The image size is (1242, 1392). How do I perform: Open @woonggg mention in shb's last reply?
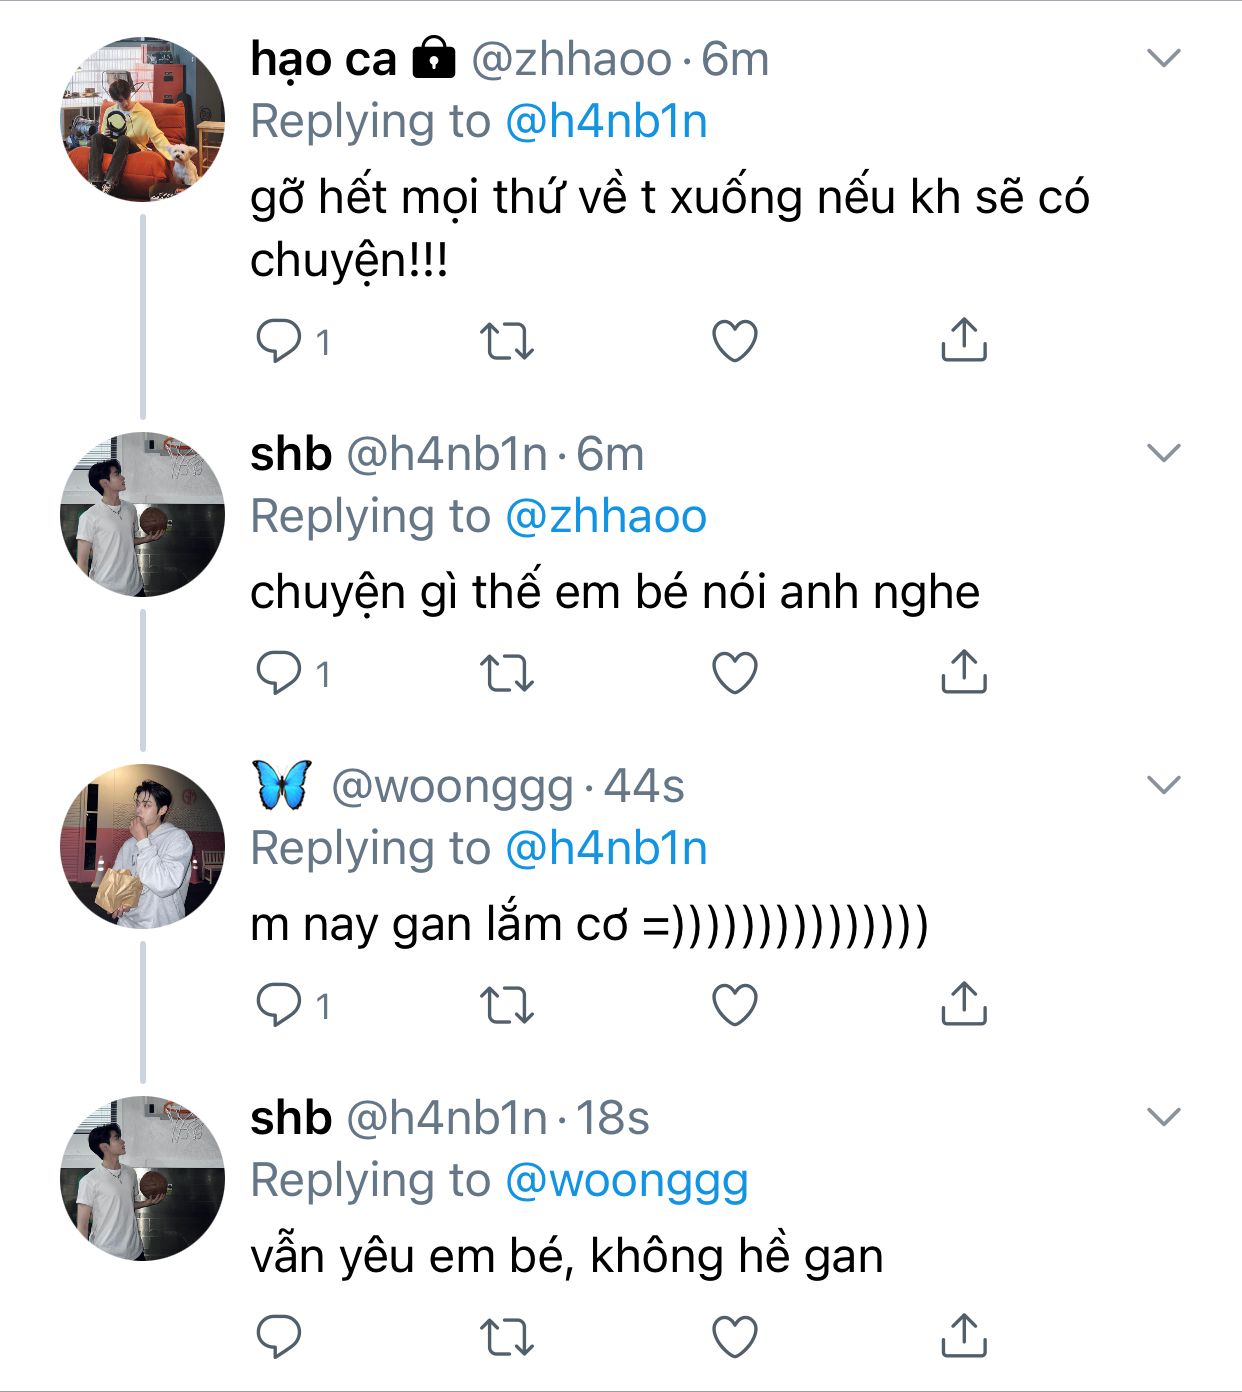point(626,1181)
